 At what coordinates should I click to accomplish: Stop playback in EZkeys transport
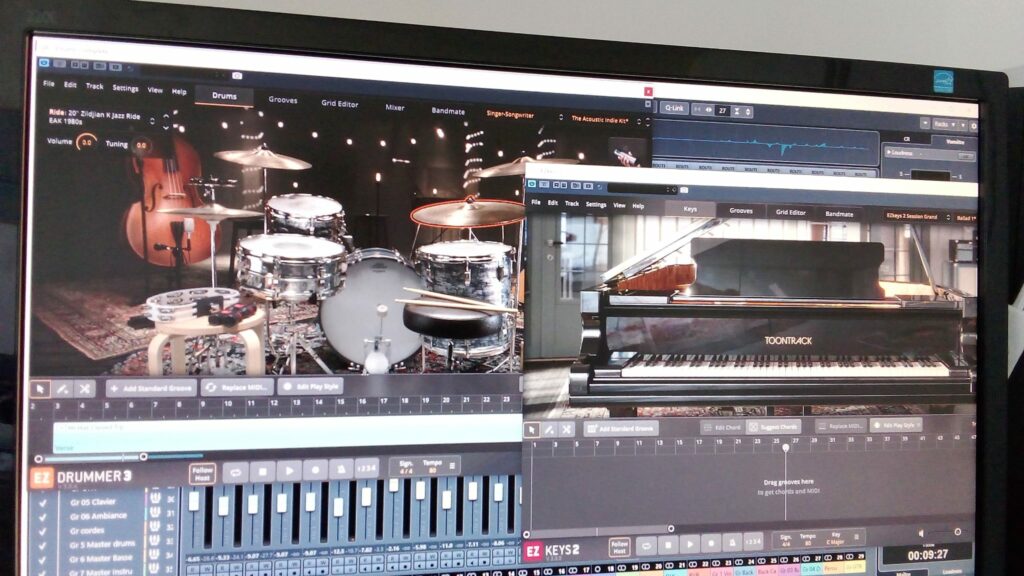(x=667, y=544)
